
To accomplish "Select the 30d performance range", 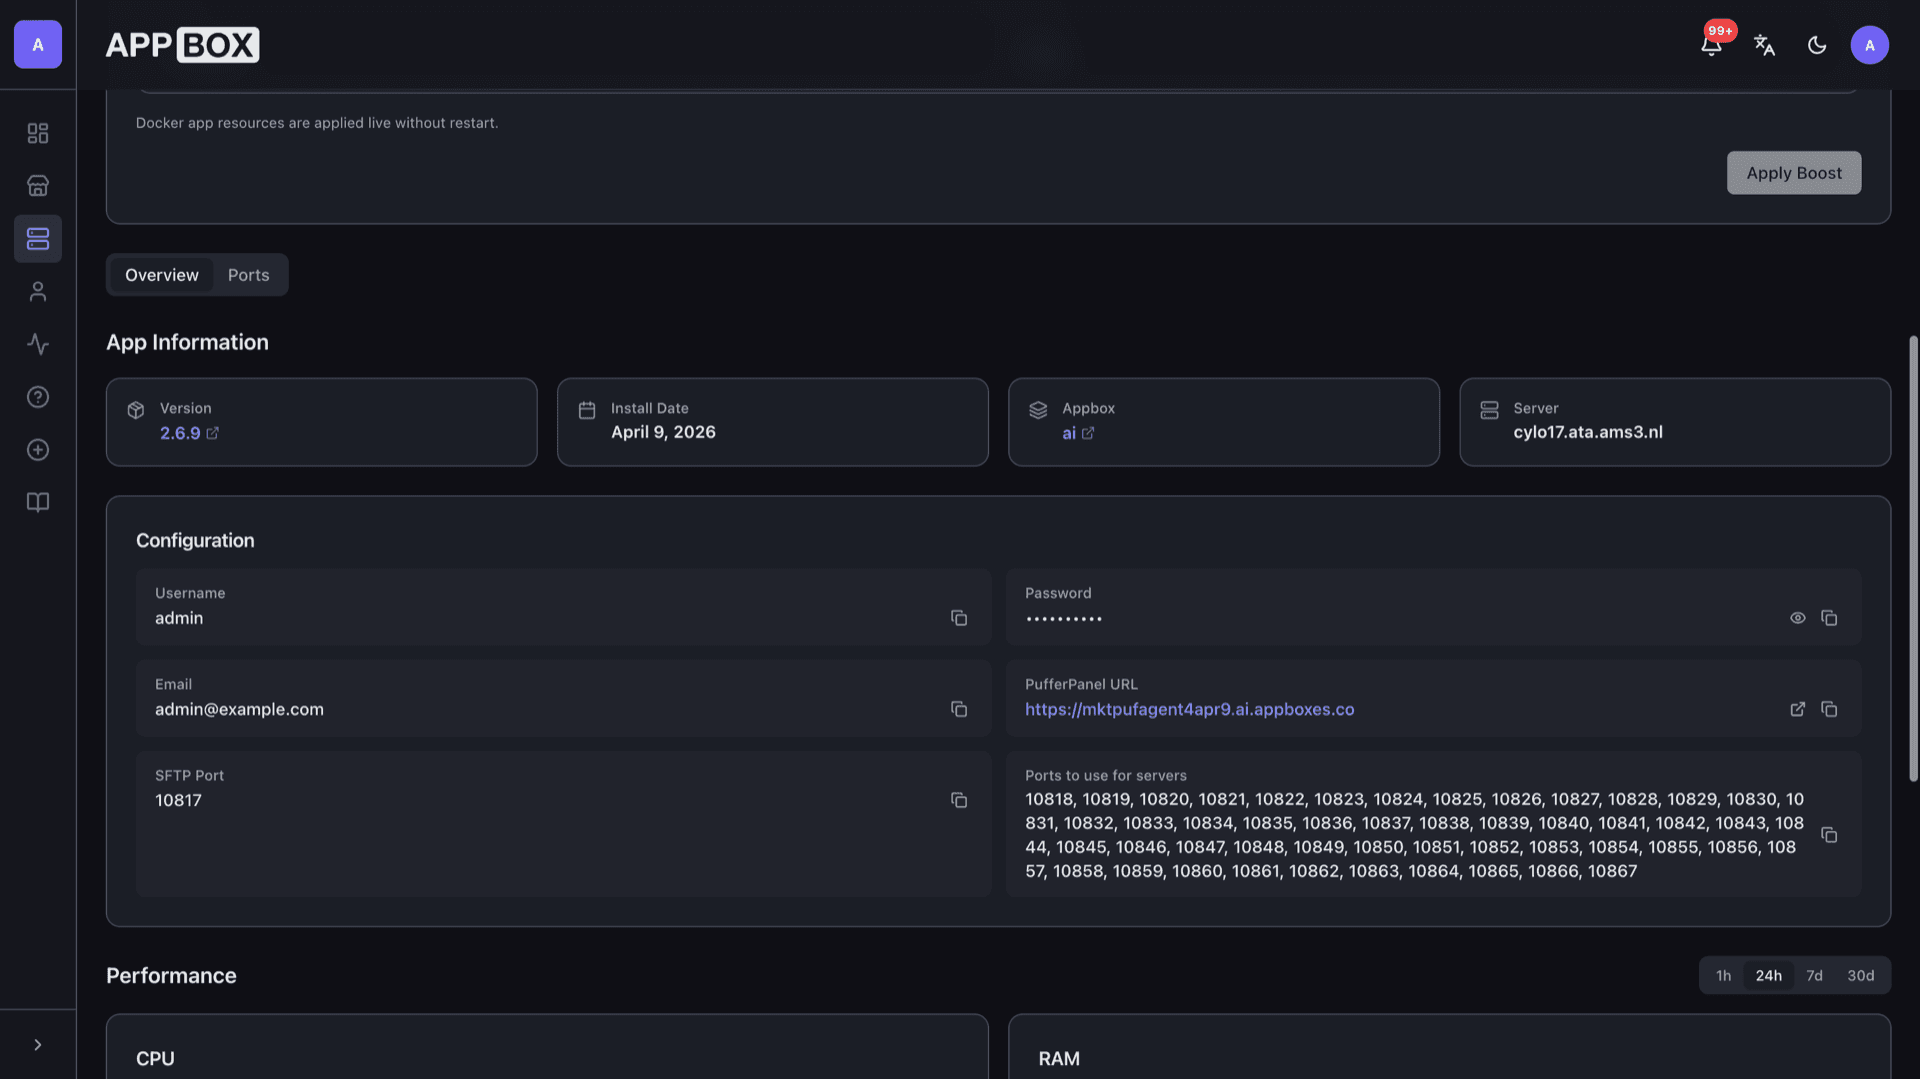I will tap(1860, 976).
